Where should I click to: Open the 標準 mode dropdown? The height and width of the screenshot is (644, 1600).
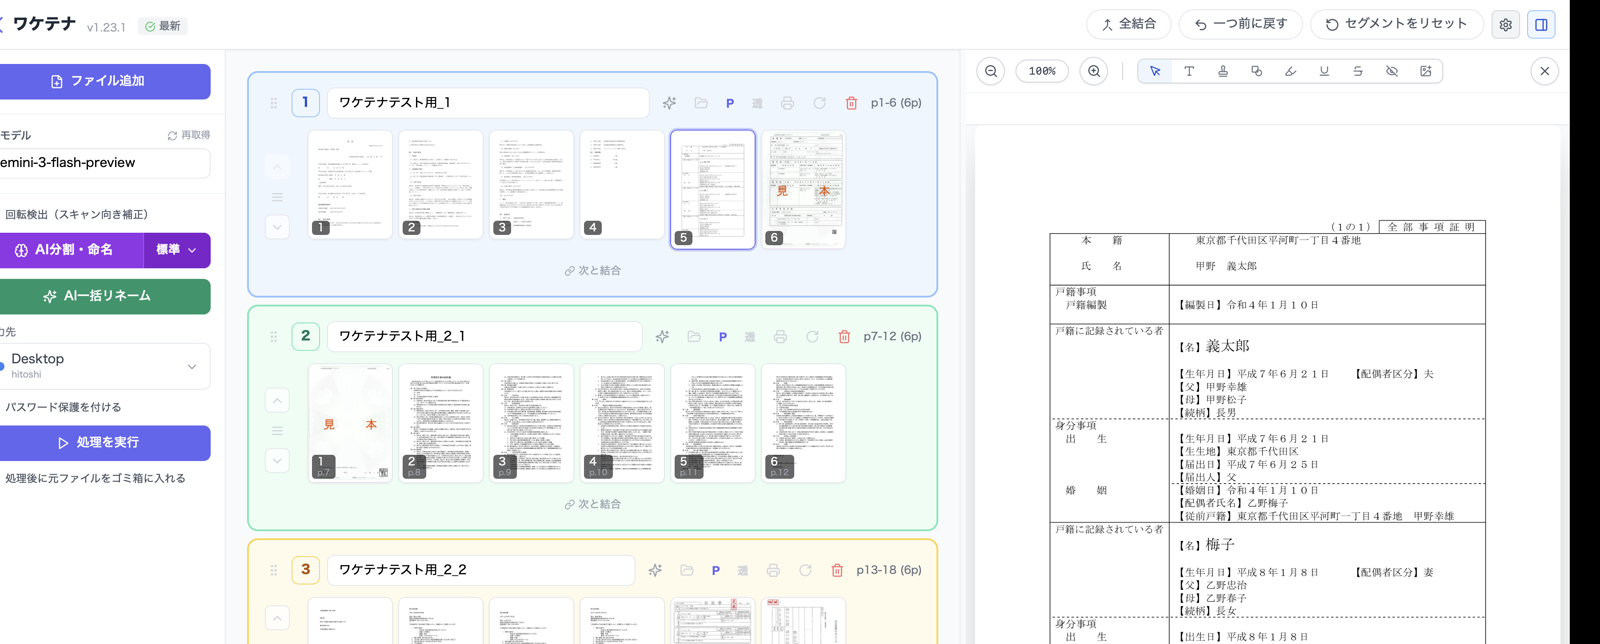(177, 250)
